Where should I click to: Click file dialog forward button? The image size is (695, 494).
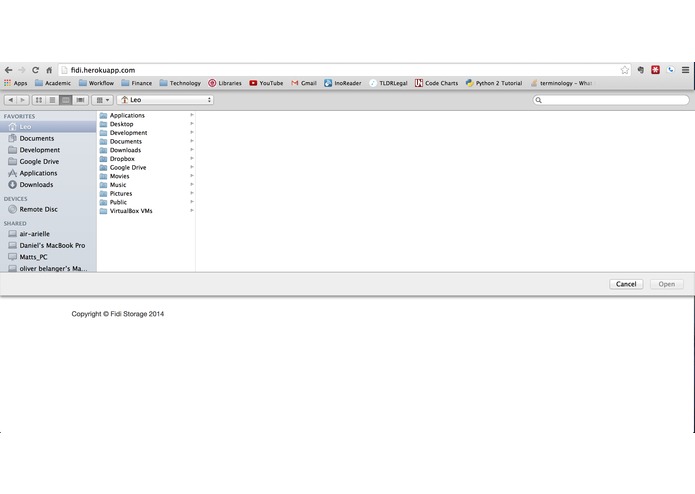coord(23,100)
